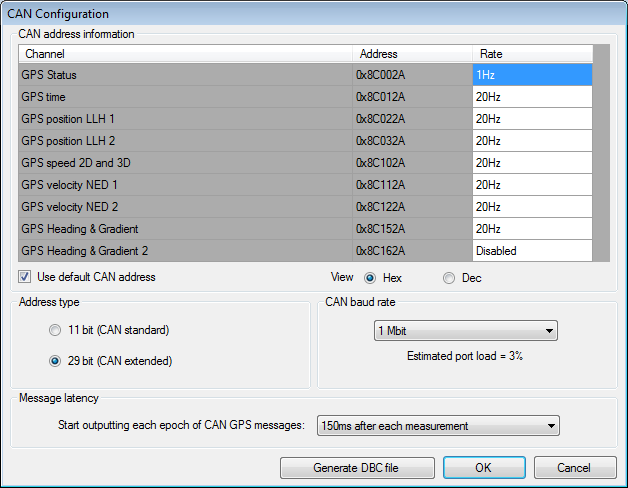Click the GPS velocity NED 1 rate cell
The width and height of the screenshot is (628, 488).
tap(532, 185)
